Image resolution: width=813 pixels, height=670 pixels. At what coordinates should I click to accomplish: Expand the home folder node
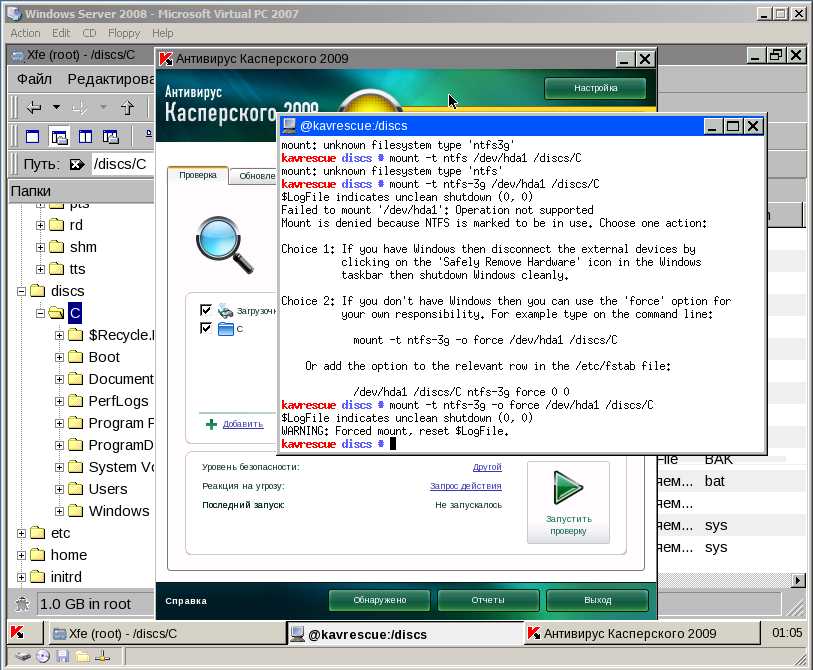21,555
